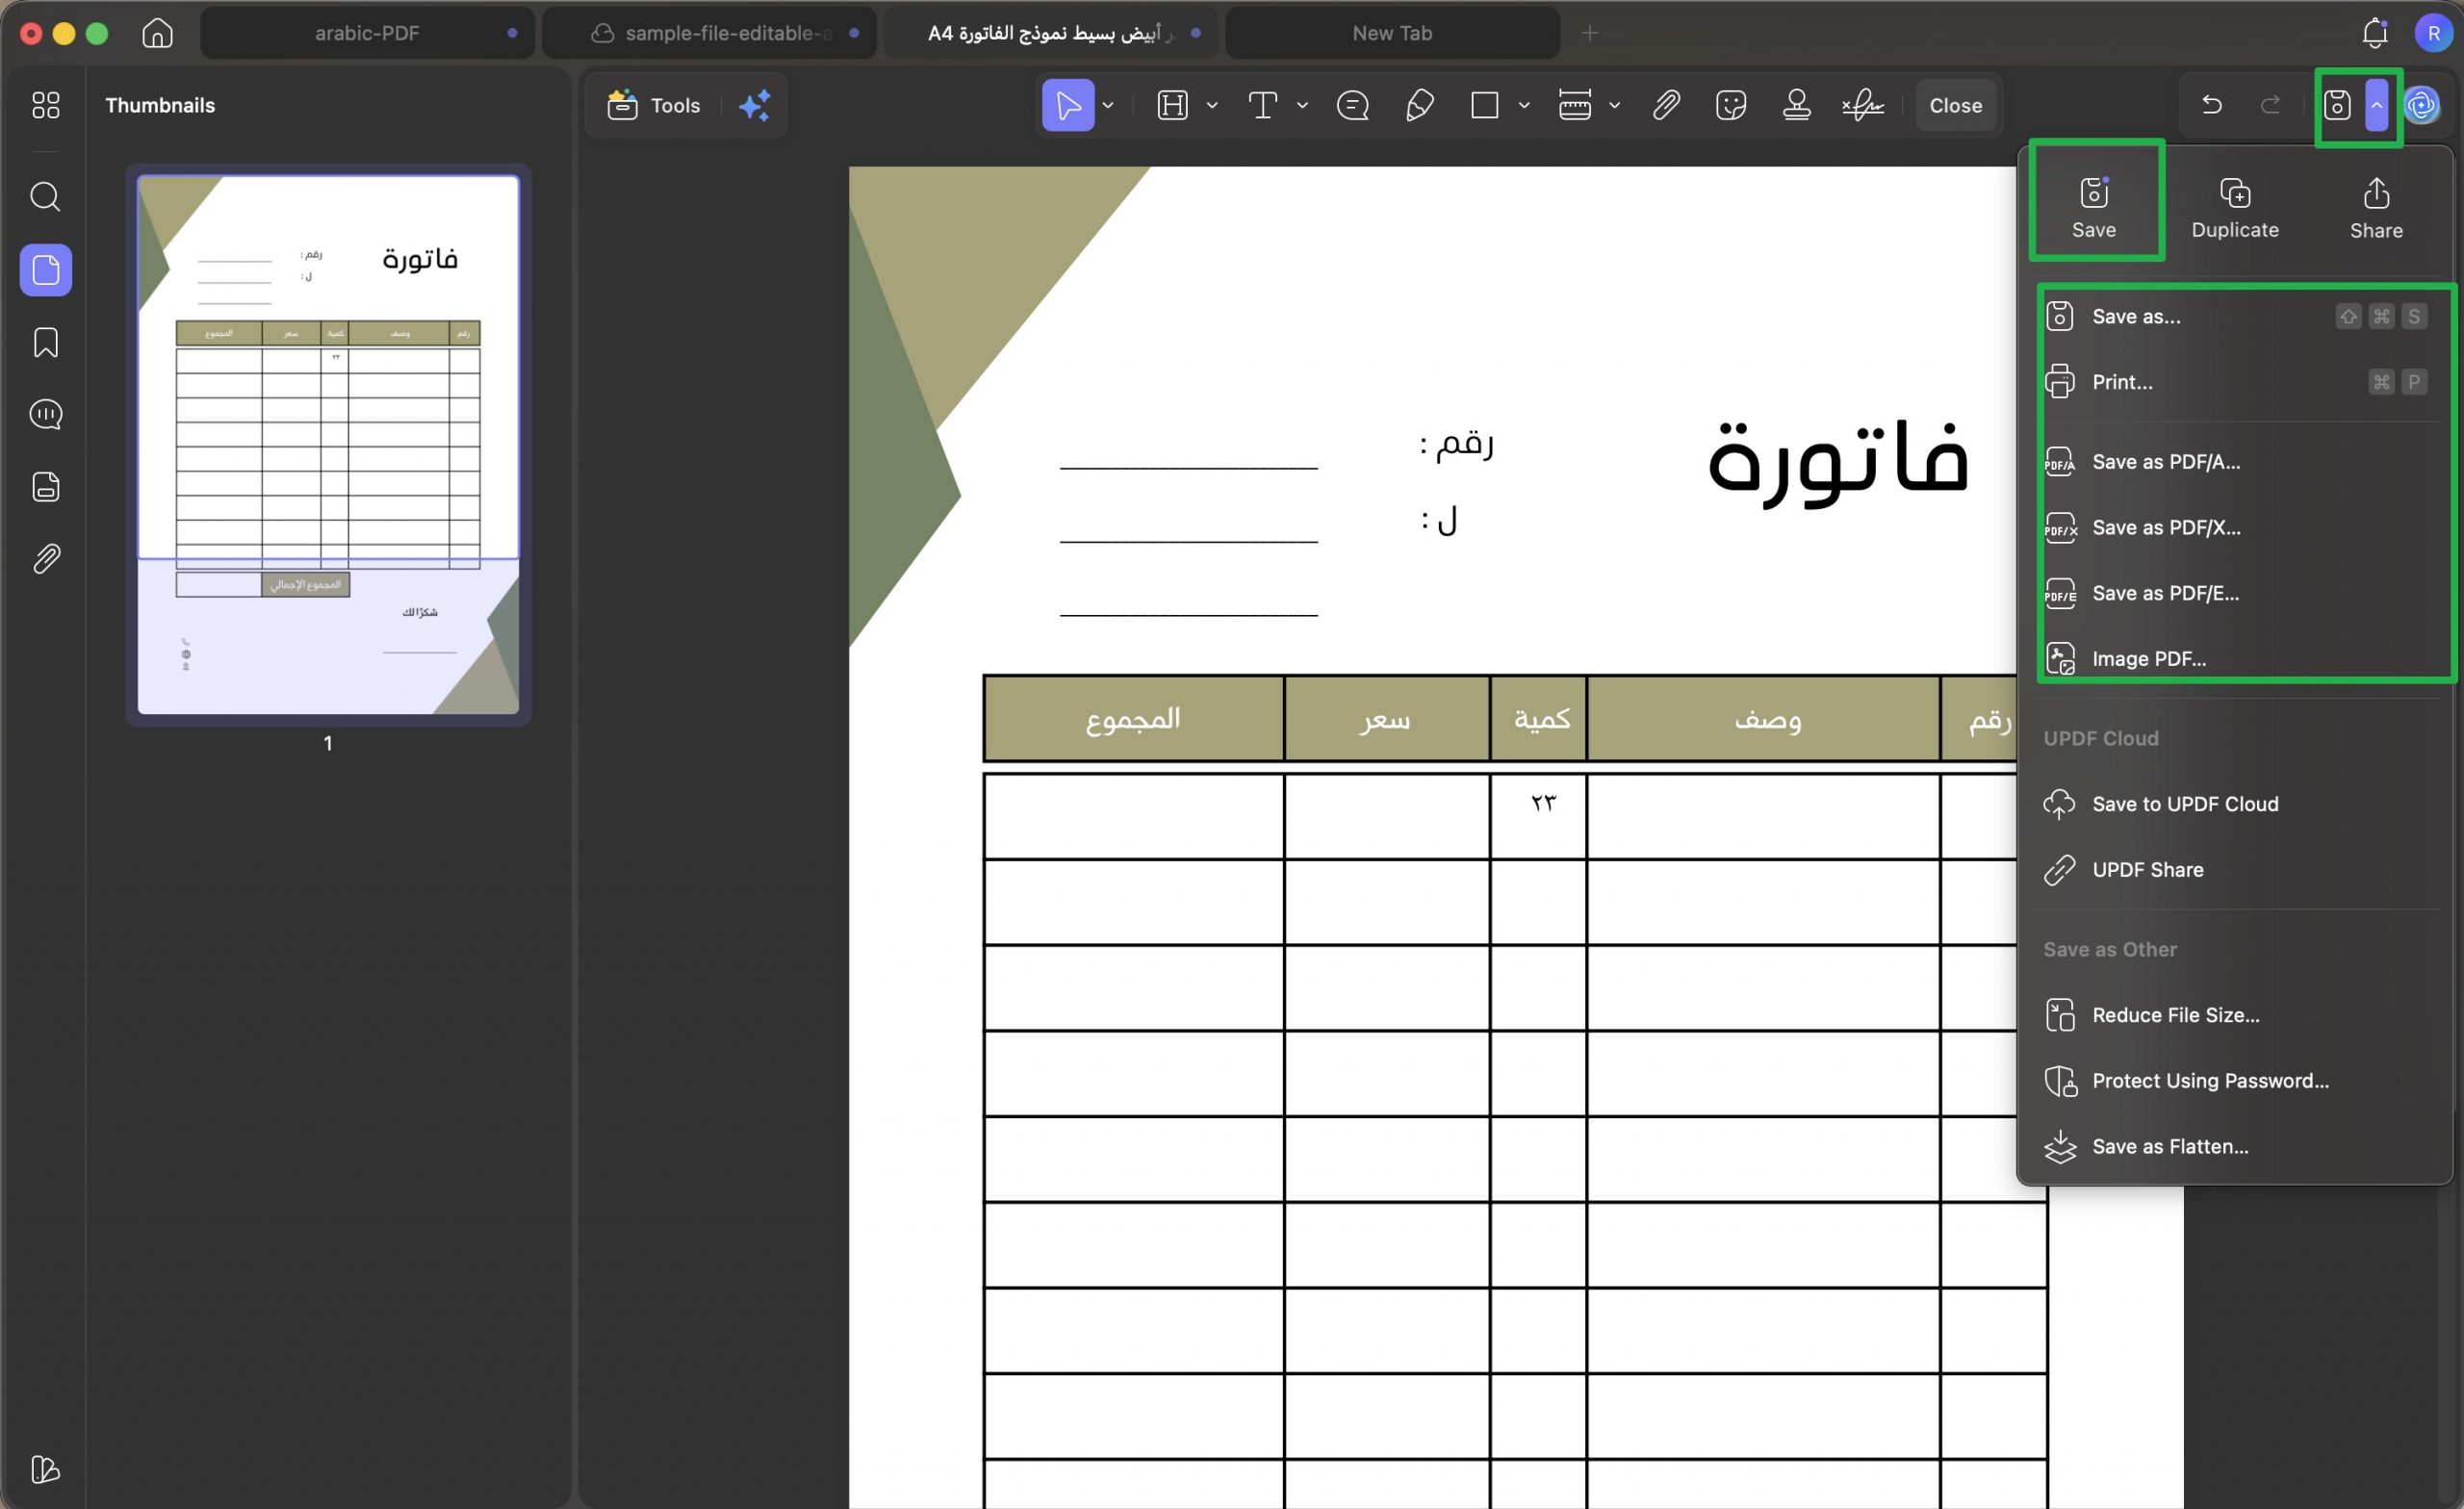Image resolution: width=2464 pixels, height=1509 pixels.
Task: Select page 1 thumbnail
Action: click(x=328, y=445)
